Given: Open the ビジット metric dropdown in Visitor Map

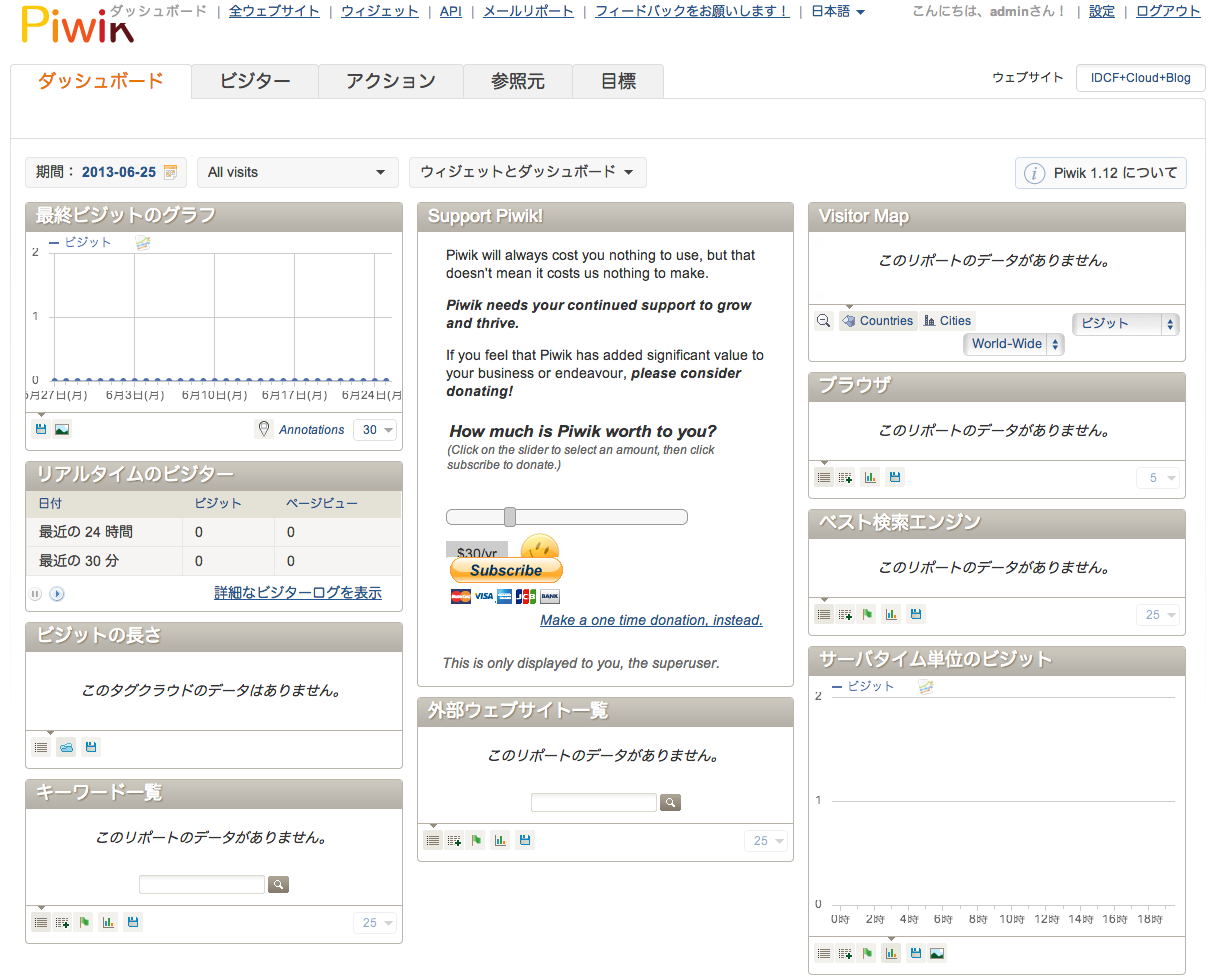Looking at the screenshot, I should point(1126,324).
